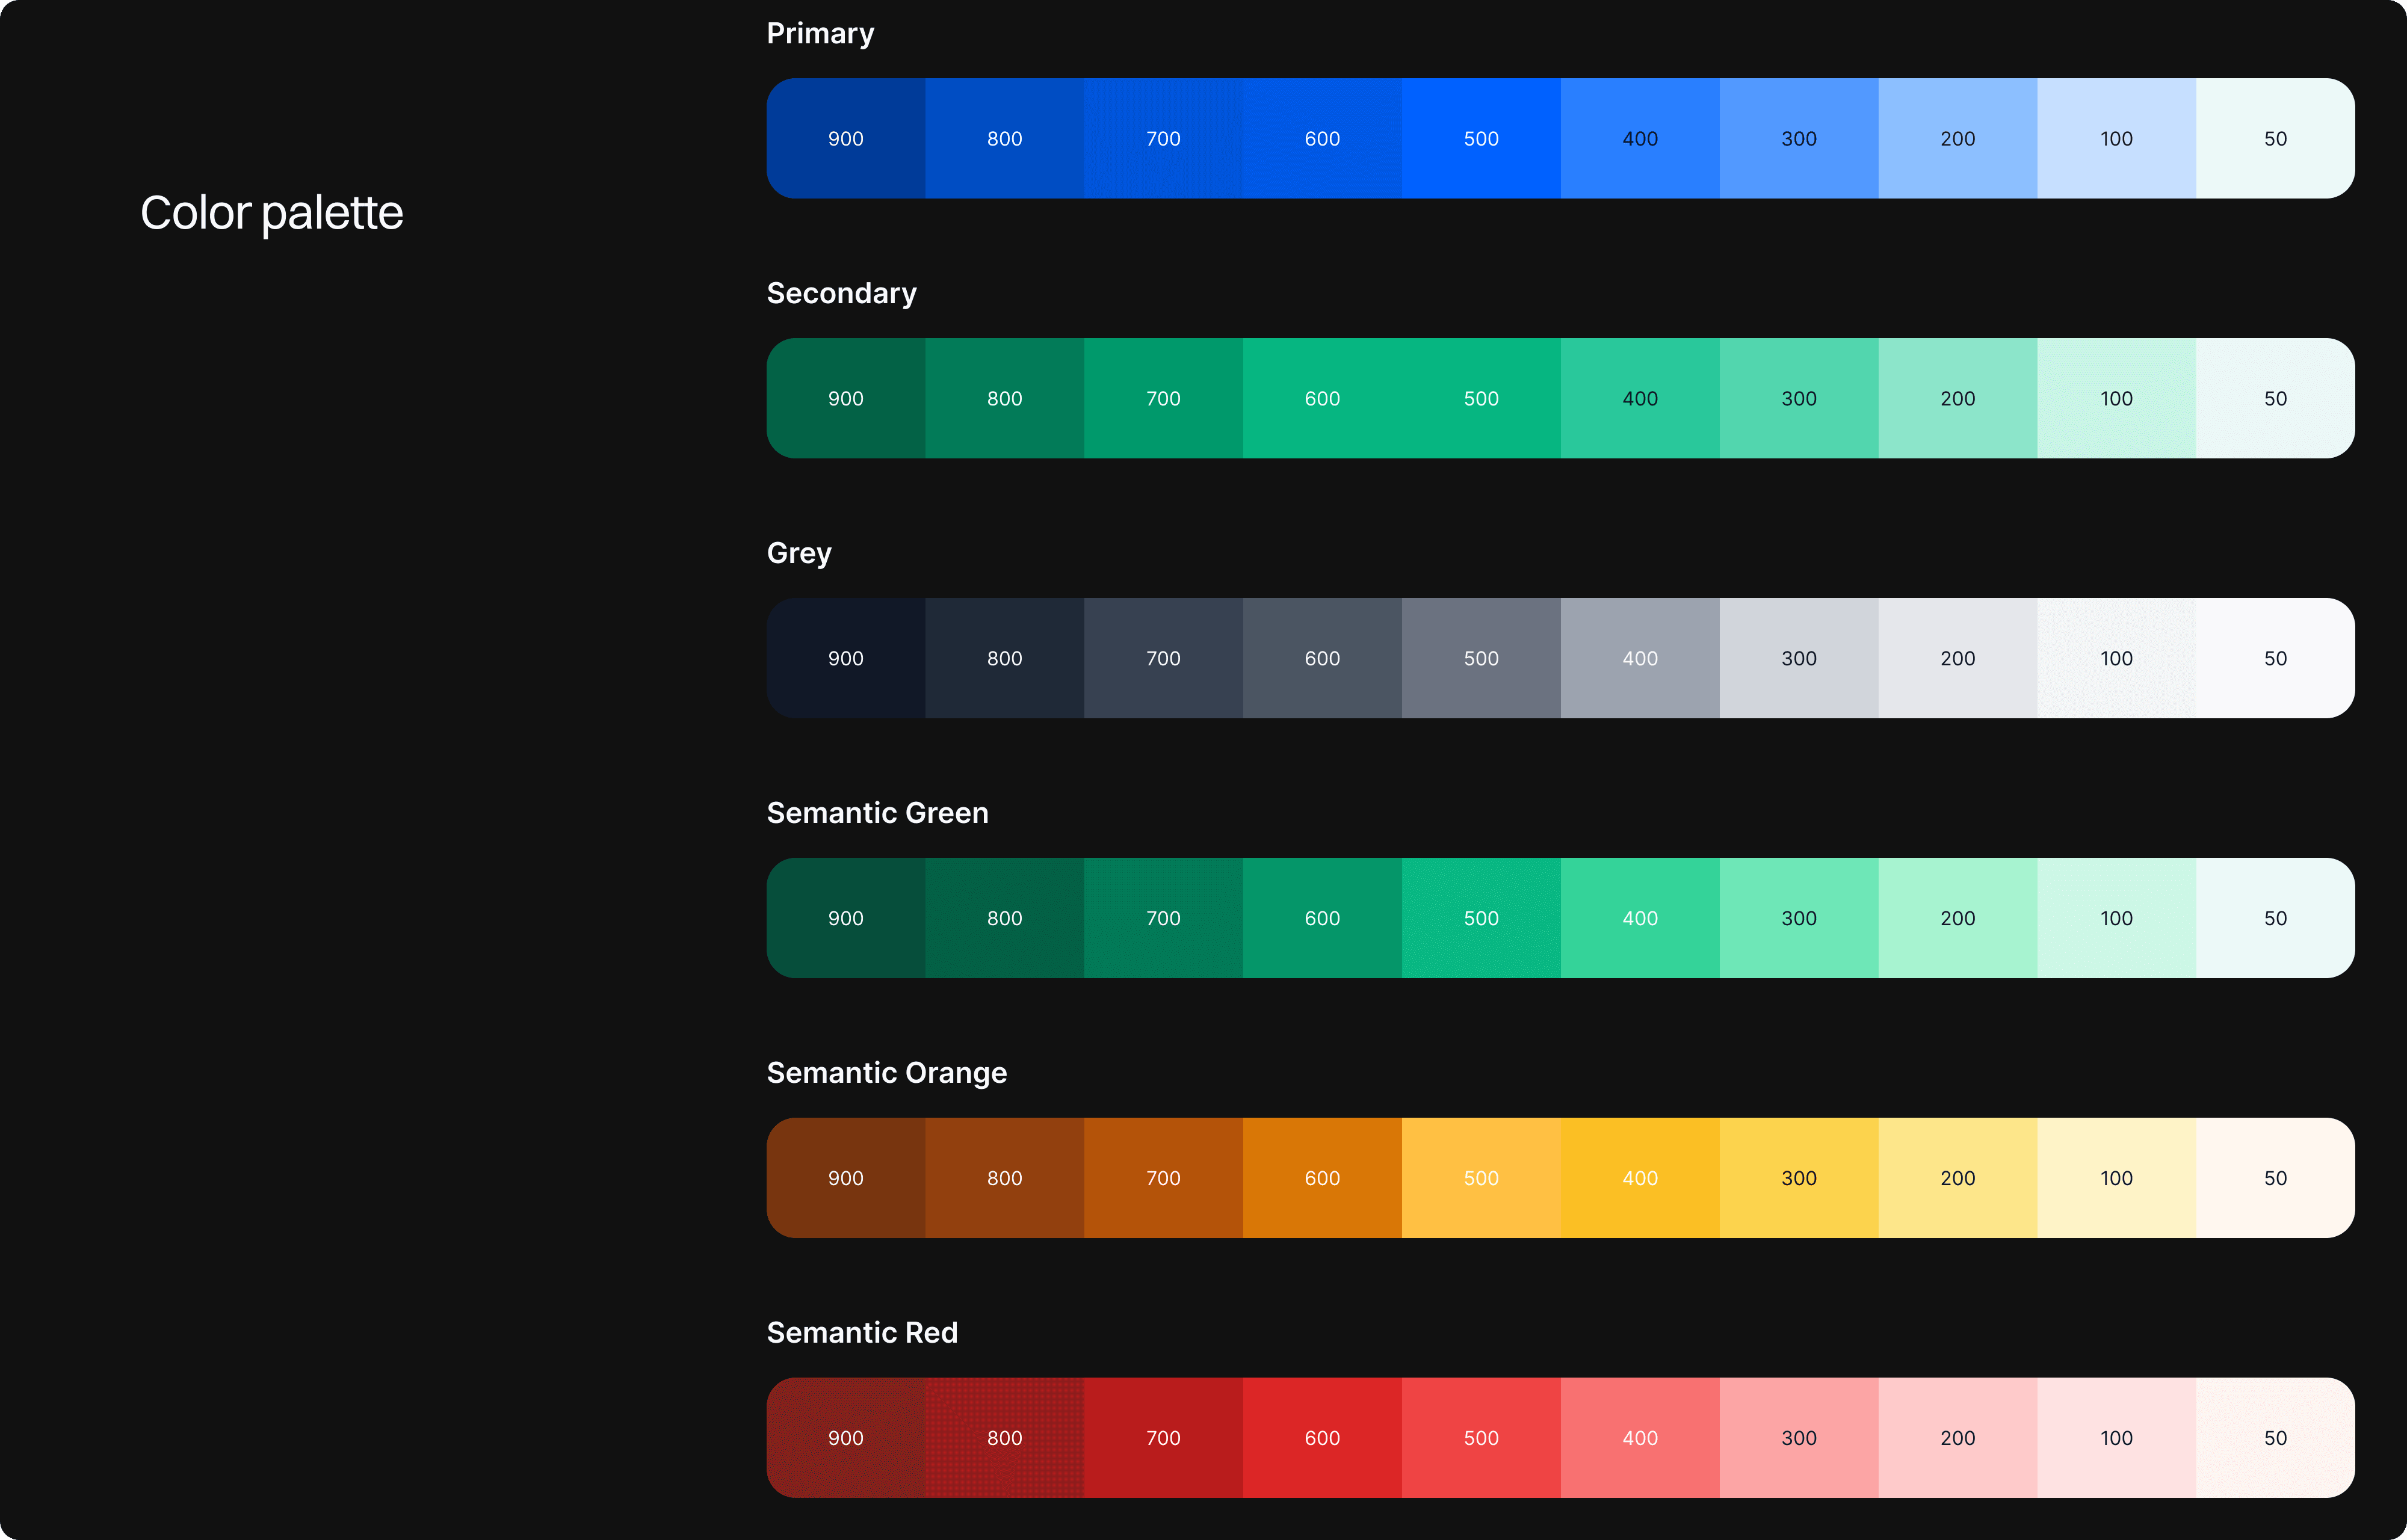Click the Color palette title text

(271, 213)
